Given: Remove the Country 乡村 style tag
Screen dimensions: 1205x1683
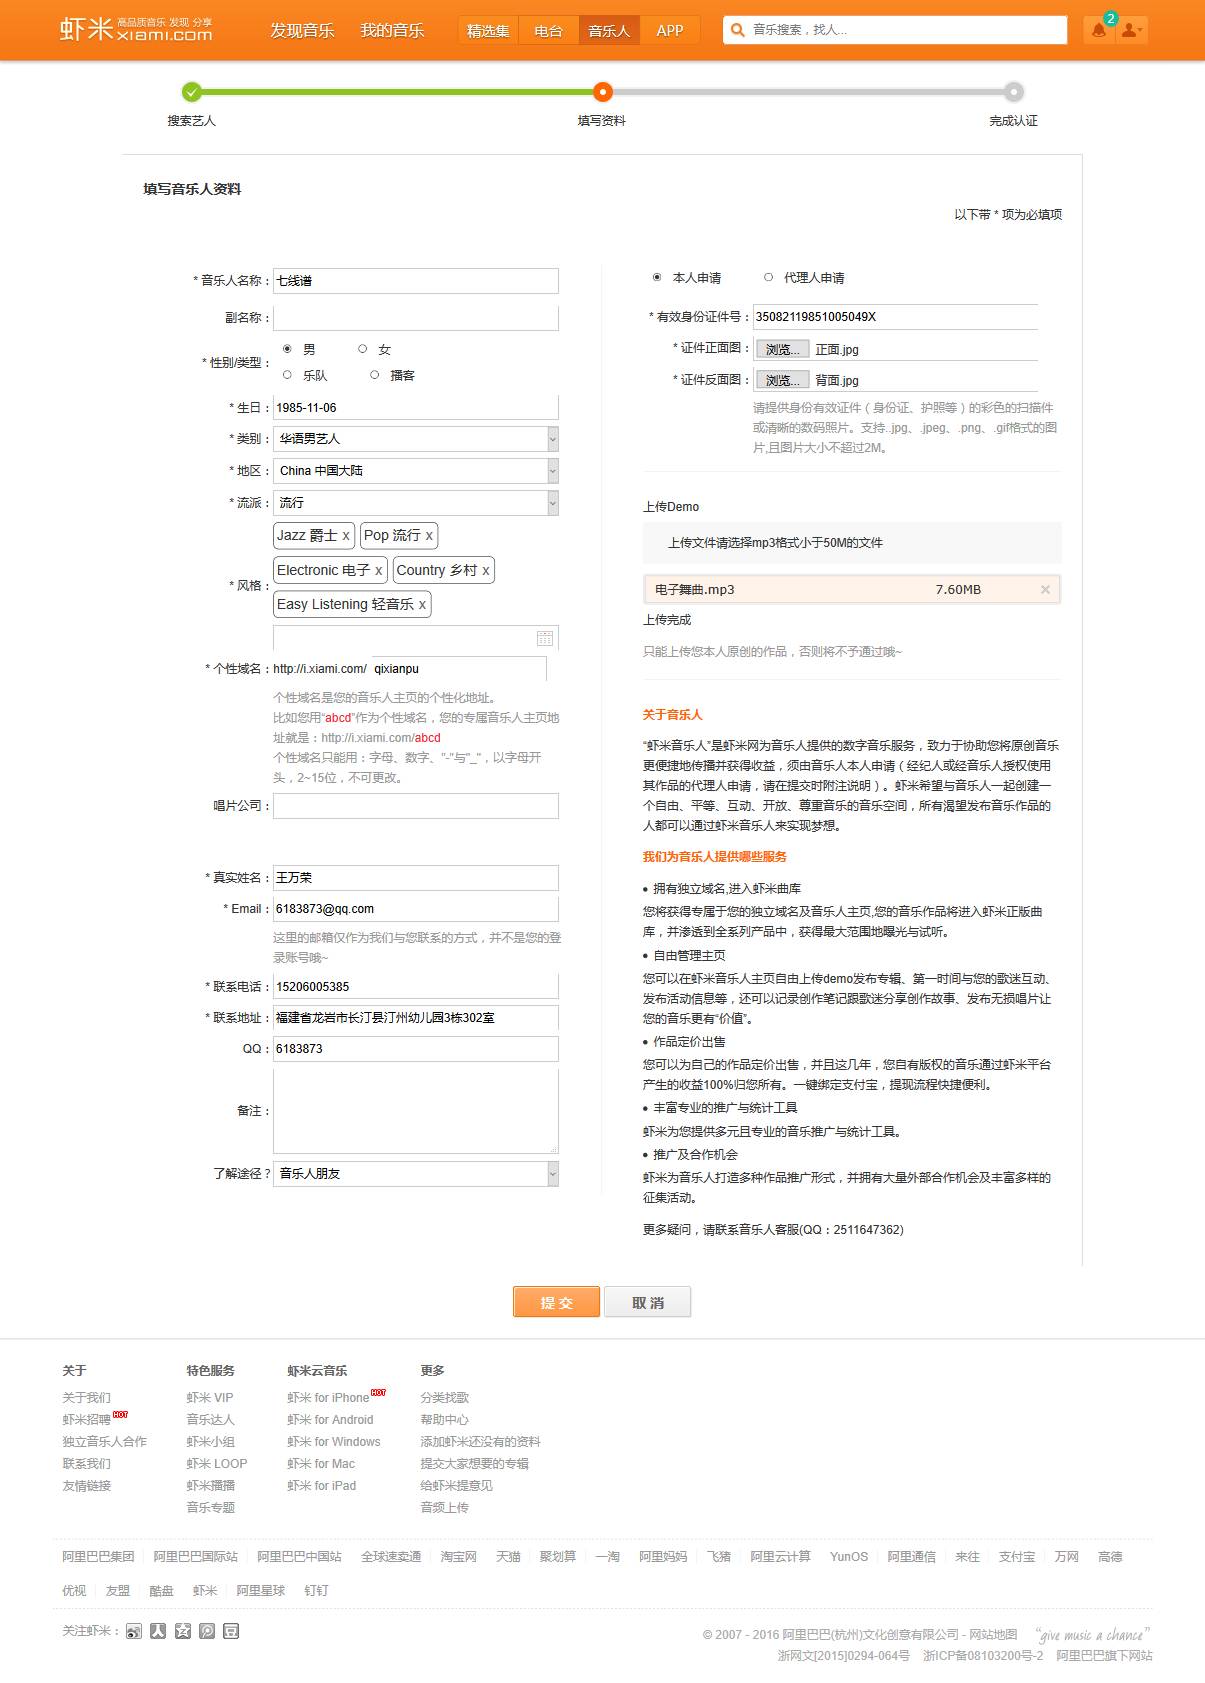Looking at the screenshot, I should click(486, 571).
